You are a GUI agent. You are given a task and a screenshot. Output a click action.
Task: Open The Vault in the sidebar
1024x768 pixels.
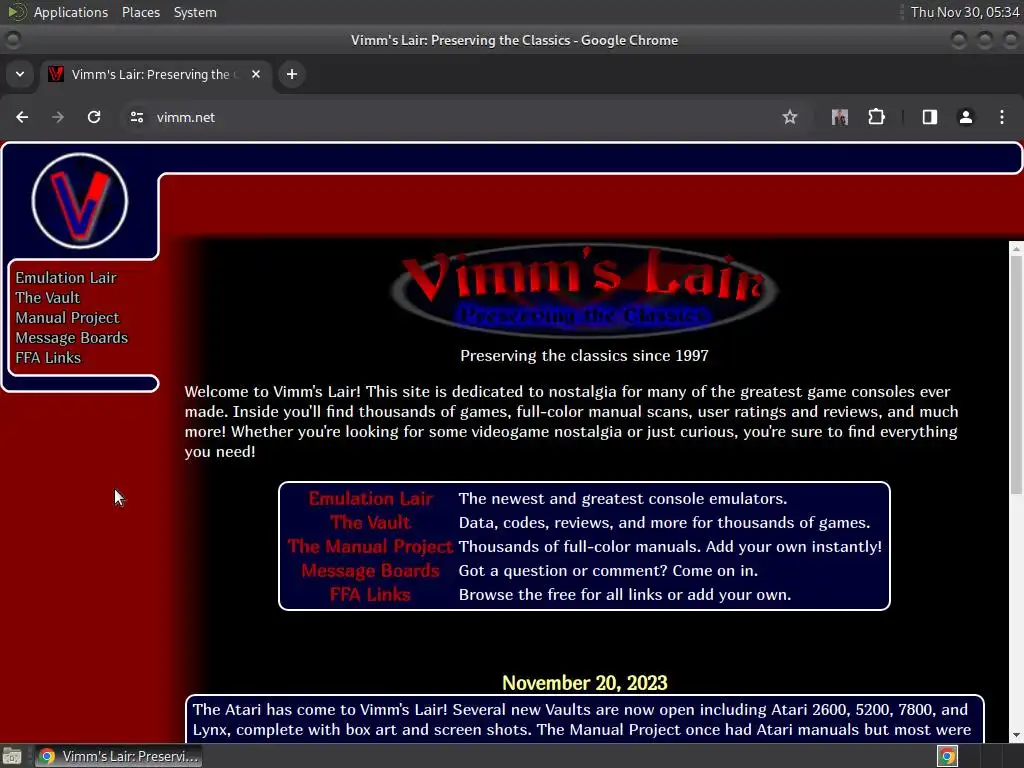(x=48, y=298)
